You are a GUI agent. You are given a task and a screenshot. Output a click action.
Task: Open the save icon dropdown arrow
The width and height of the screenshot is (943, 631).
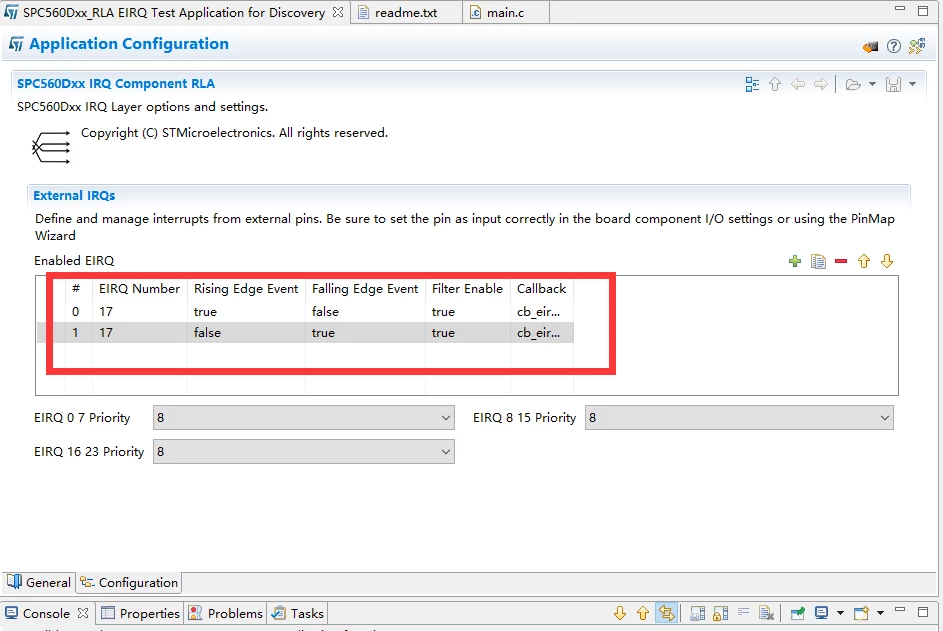tap(912, 84)
